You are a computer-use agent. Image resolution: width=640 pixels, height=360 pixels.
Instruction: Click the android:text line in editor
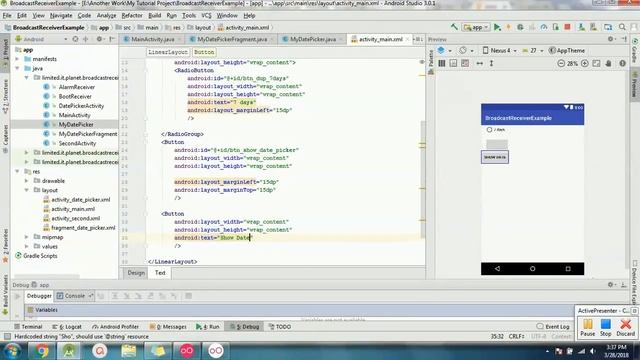(213, 238)
